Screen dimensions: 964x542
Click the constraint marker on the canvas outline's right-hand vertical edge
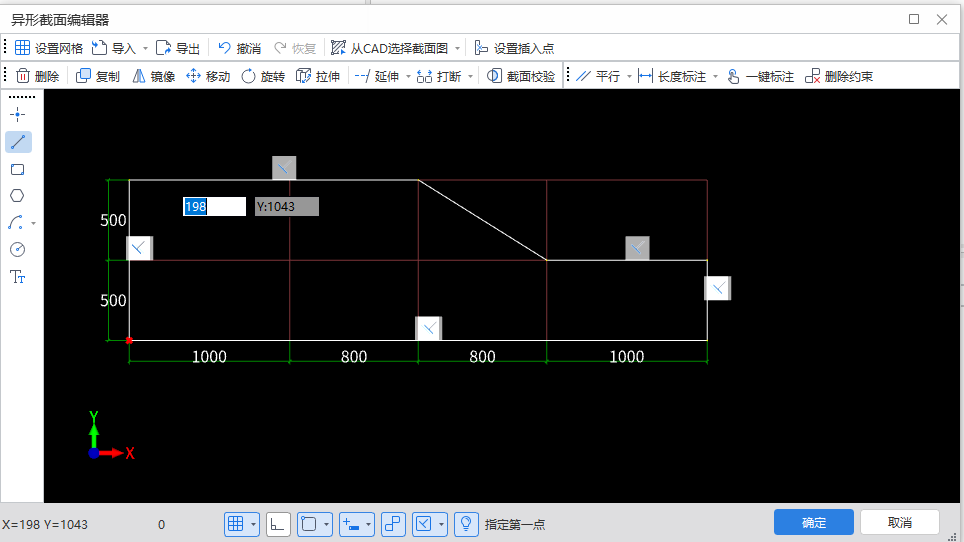717,288
